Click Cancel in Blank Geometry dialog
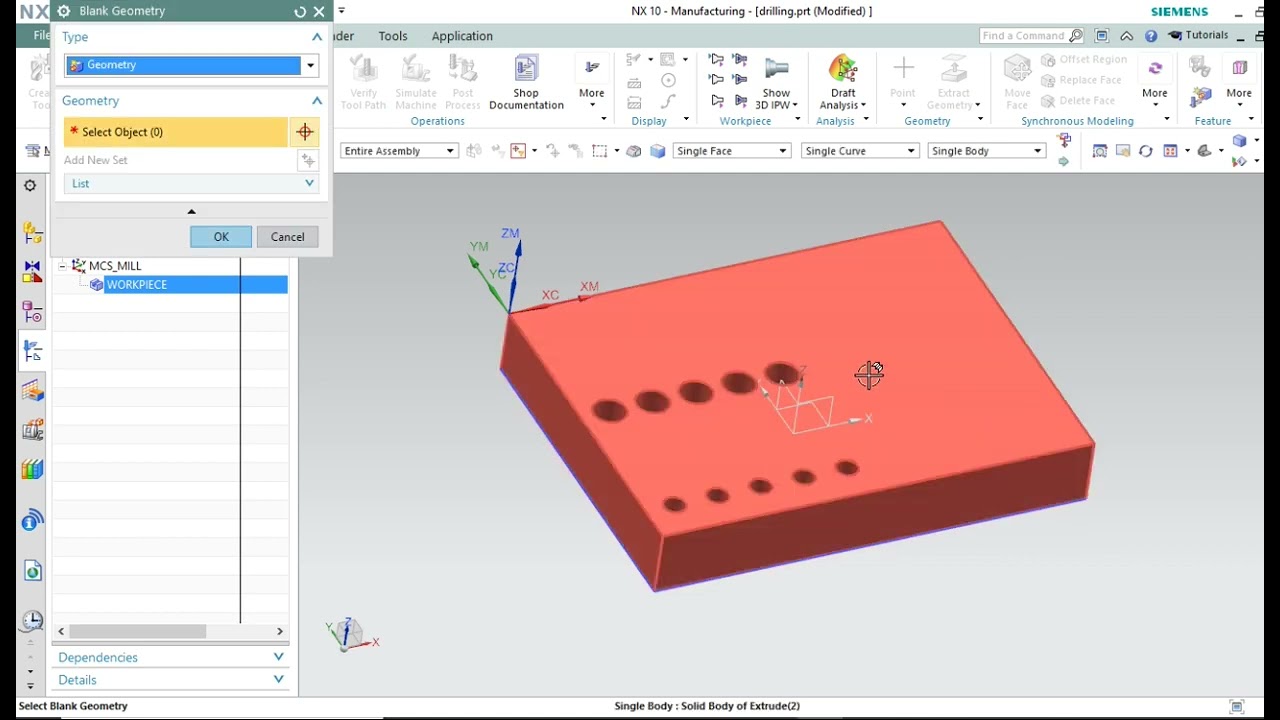The height and width of the screenshot is (720, 1280). tap(287, 237)
